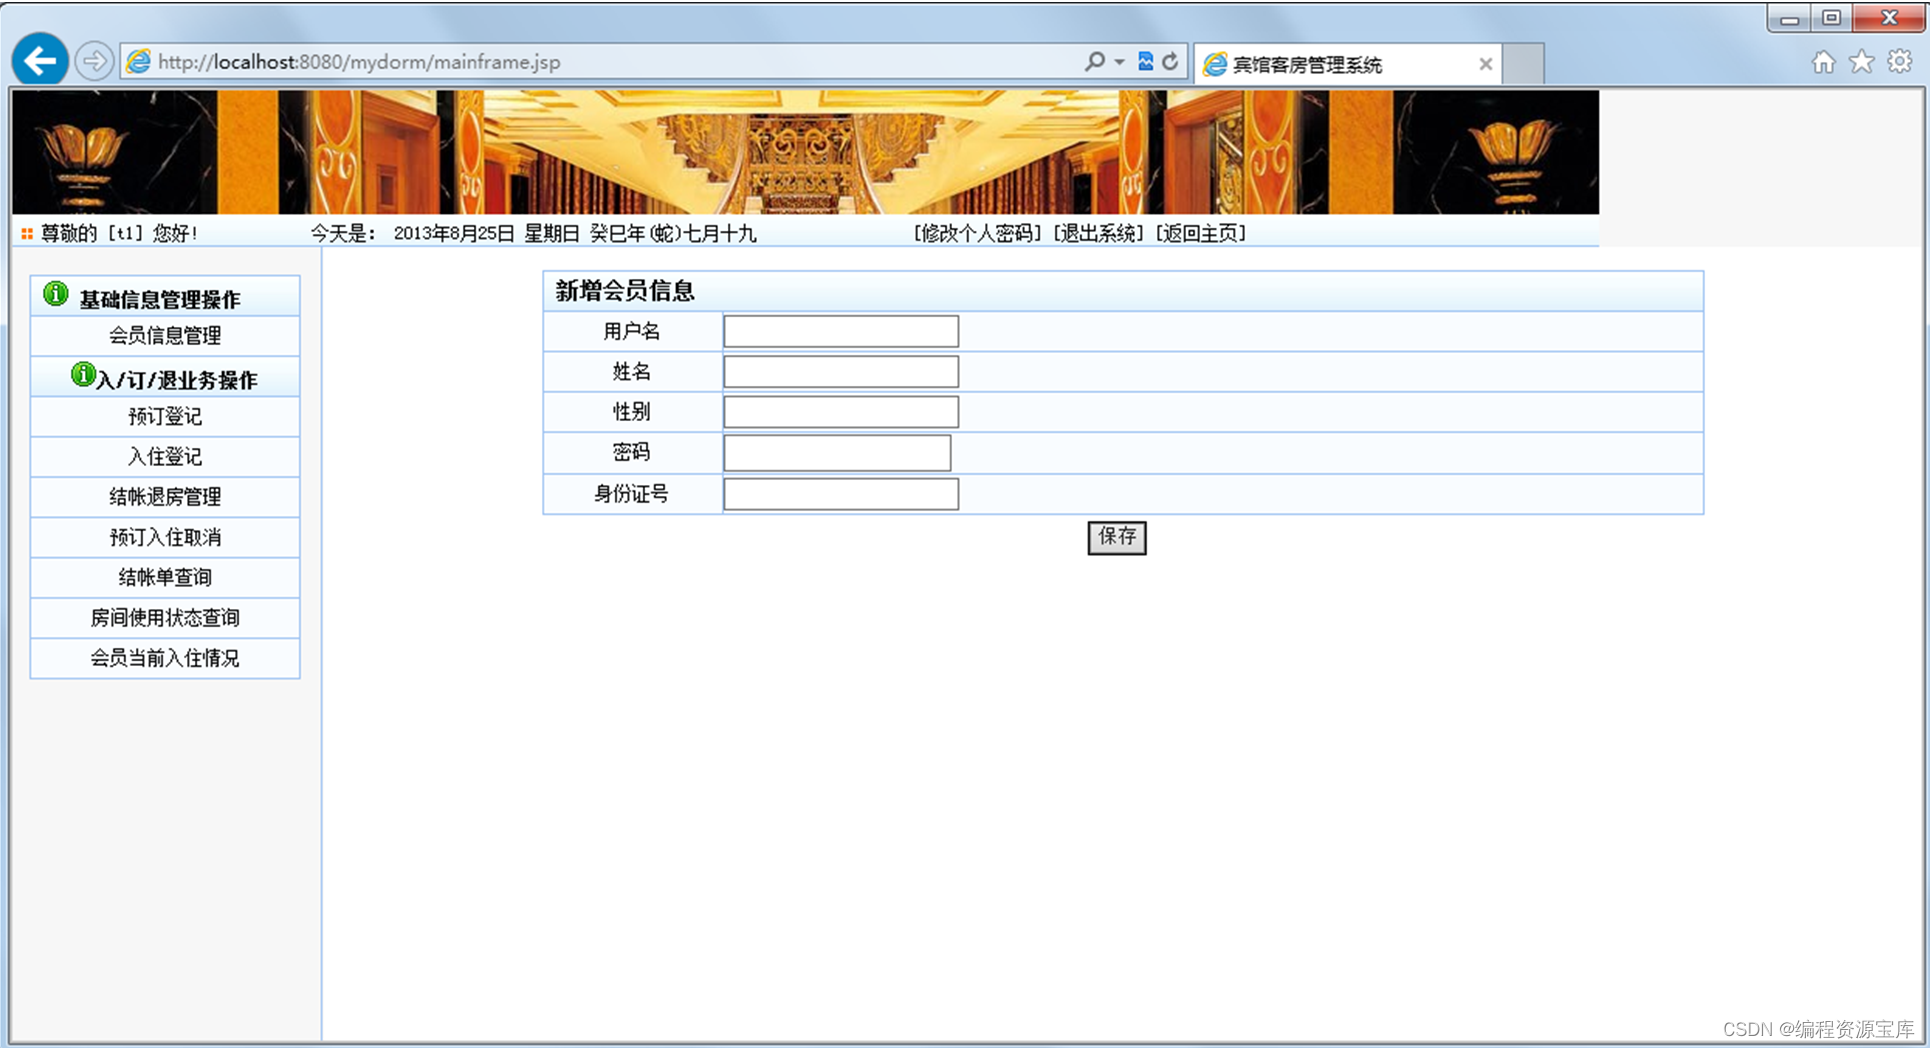Image resolution: width=1930 pixels, height=1048 pixels.
Task: Click 返回主页 link
Action: point(1201,233)
